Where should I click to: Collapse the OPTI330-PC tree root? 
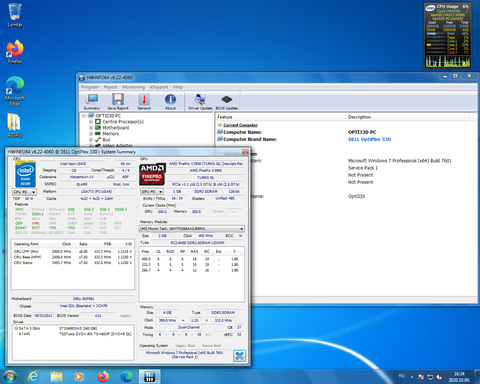pyautogui.click(x=84, y=116)
